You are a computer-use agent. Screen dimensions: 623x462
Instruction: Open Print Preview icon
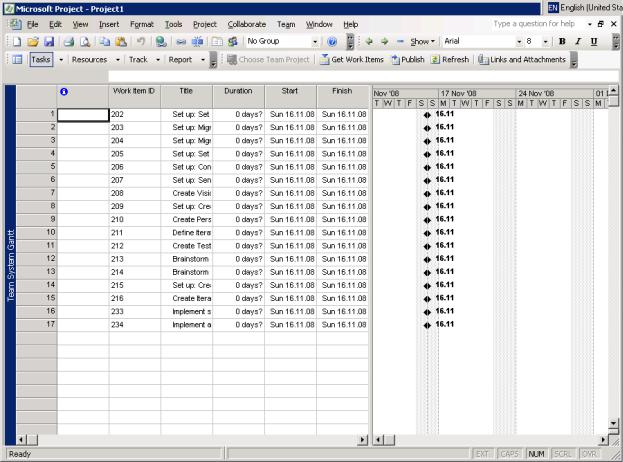coord(85,41)
